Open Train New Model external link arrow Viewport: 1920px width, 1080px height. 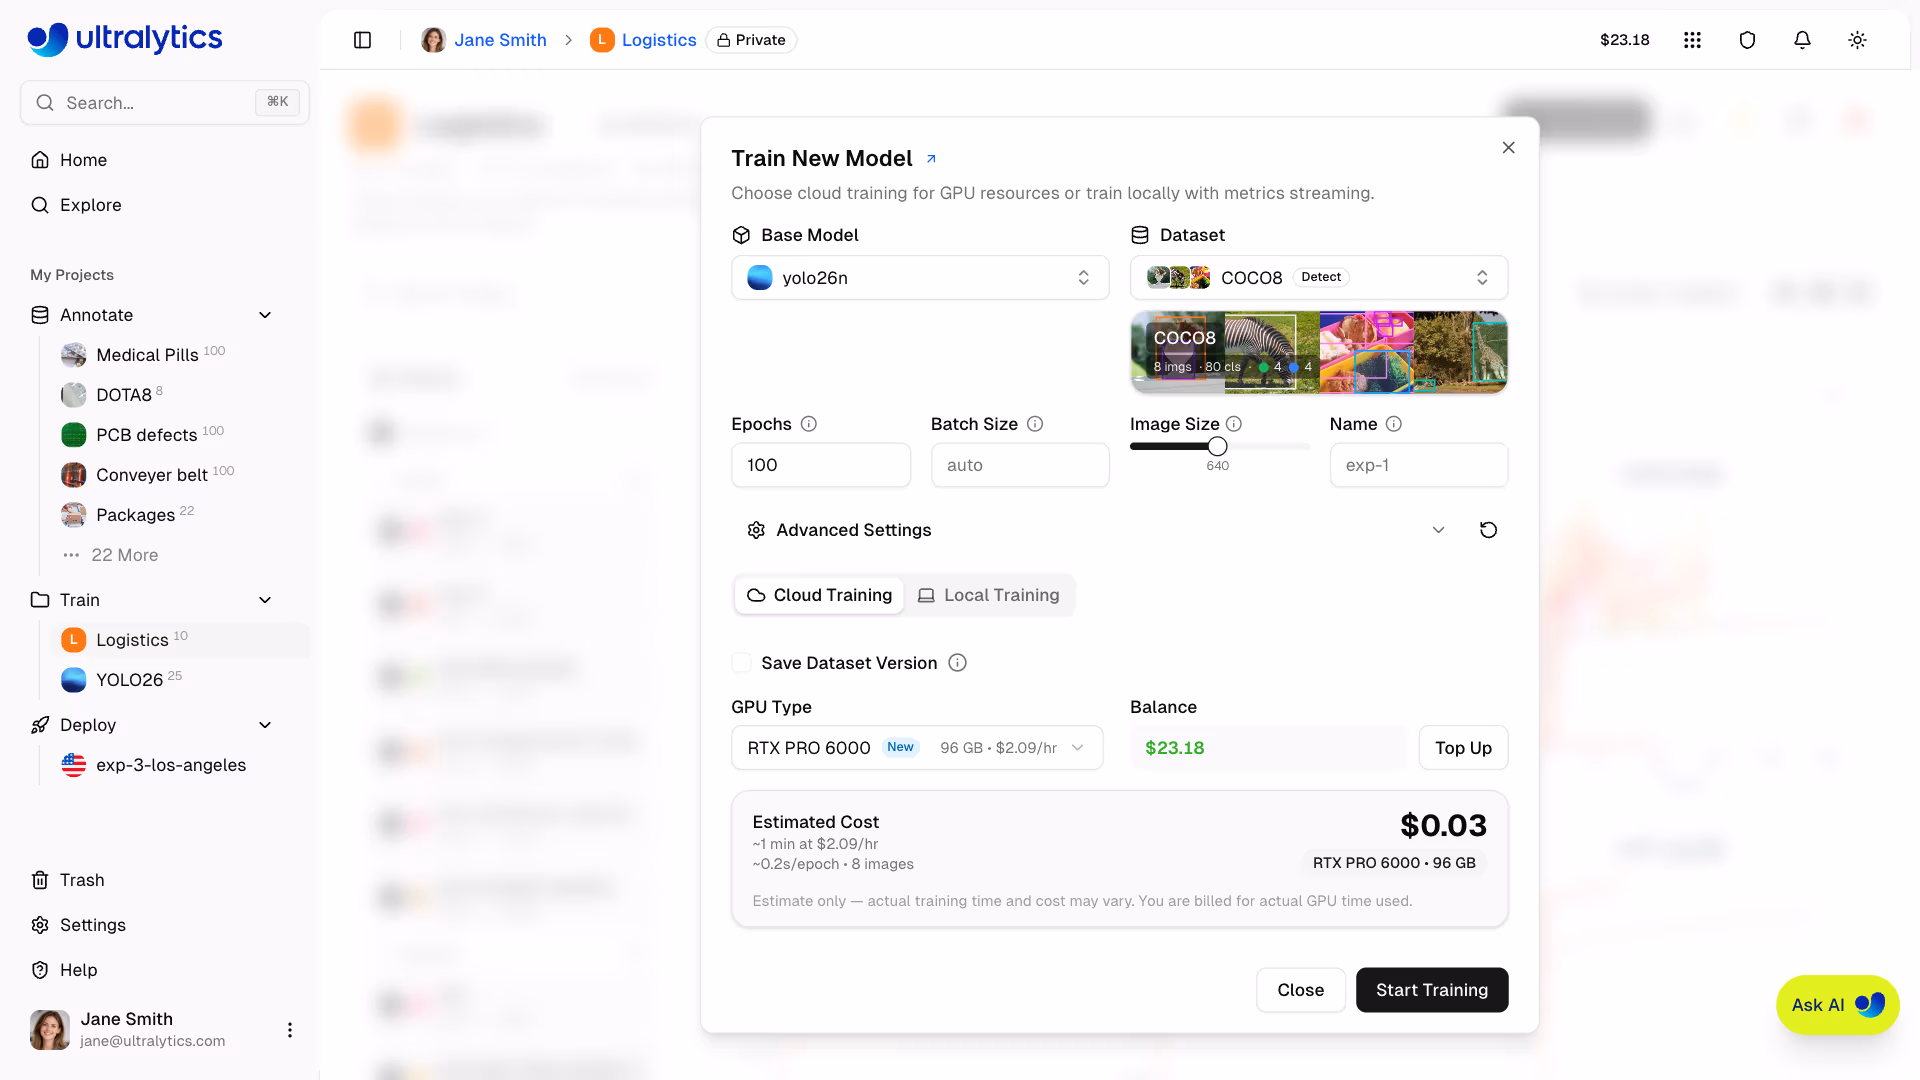click(931, 159)
